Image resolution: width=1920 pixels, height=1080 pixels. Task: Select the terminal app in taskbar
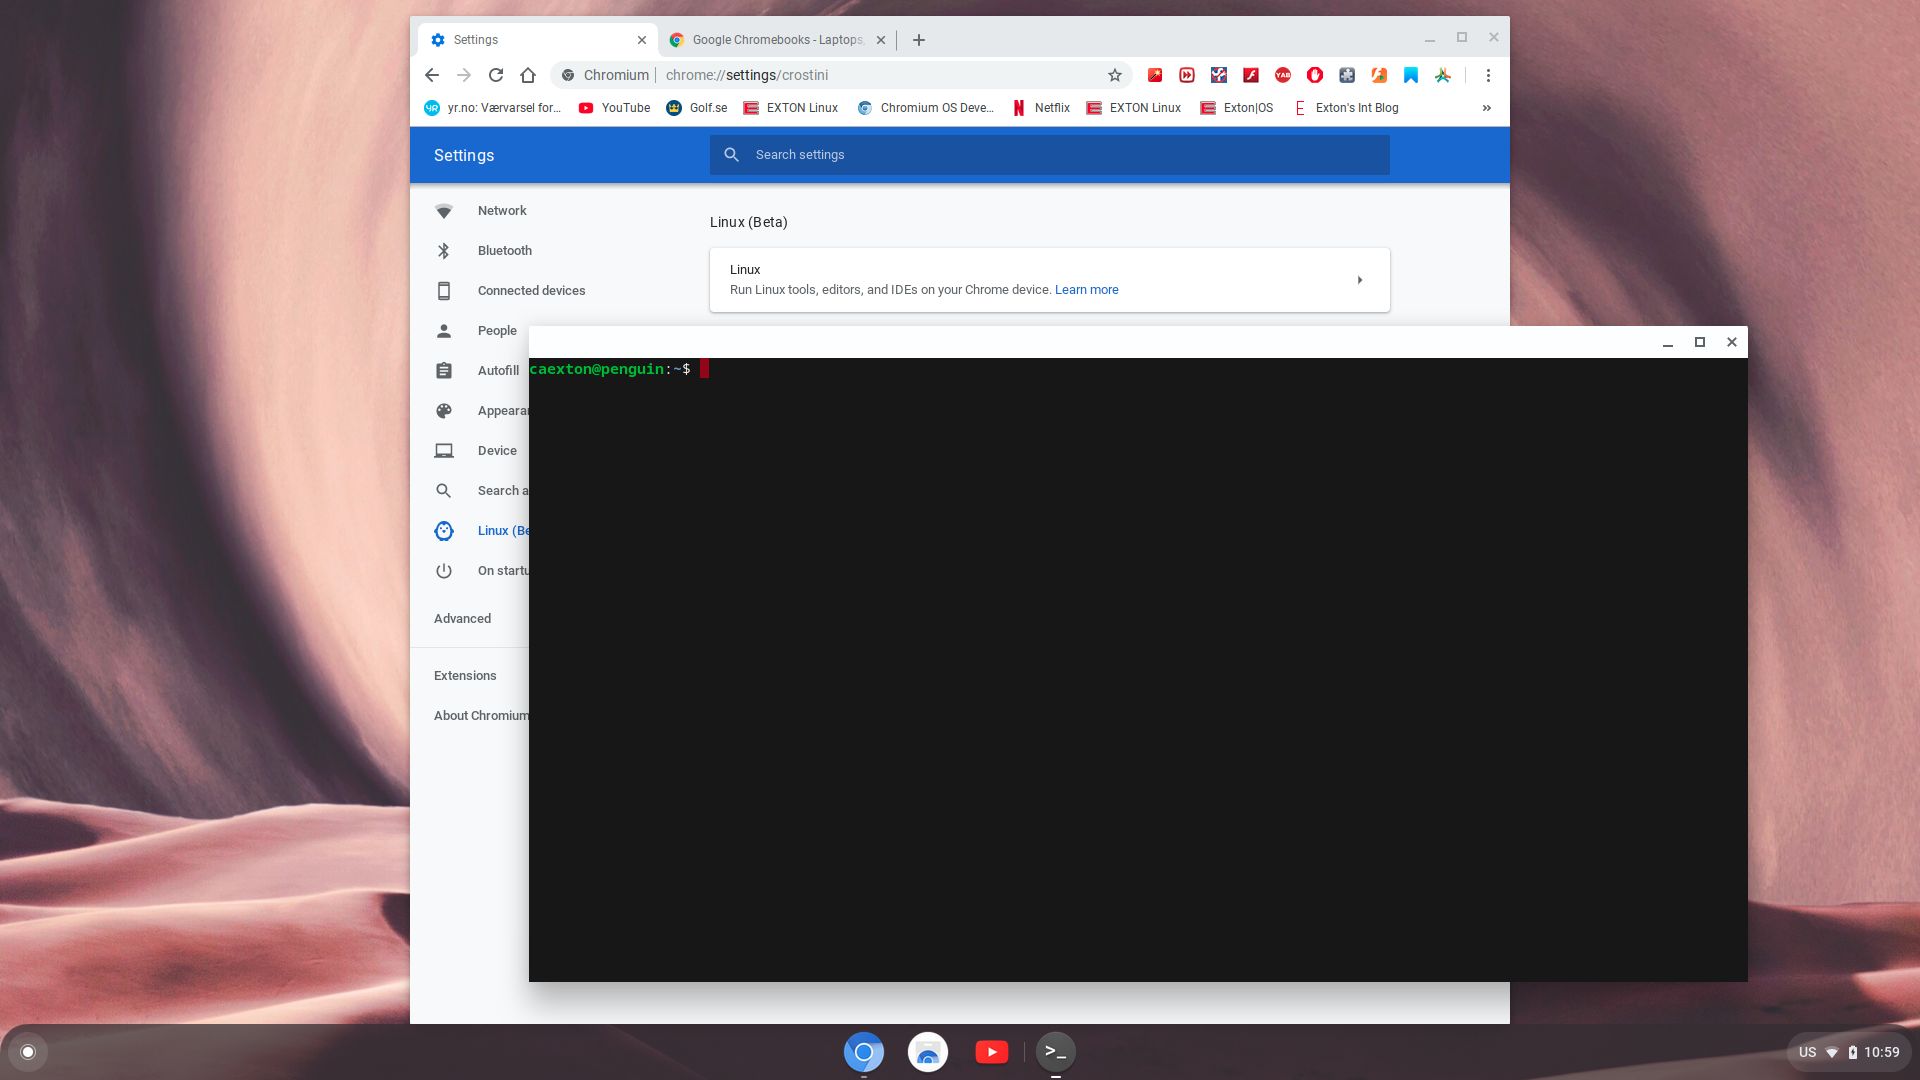pyautogui.click(x=1055, y=1051)
